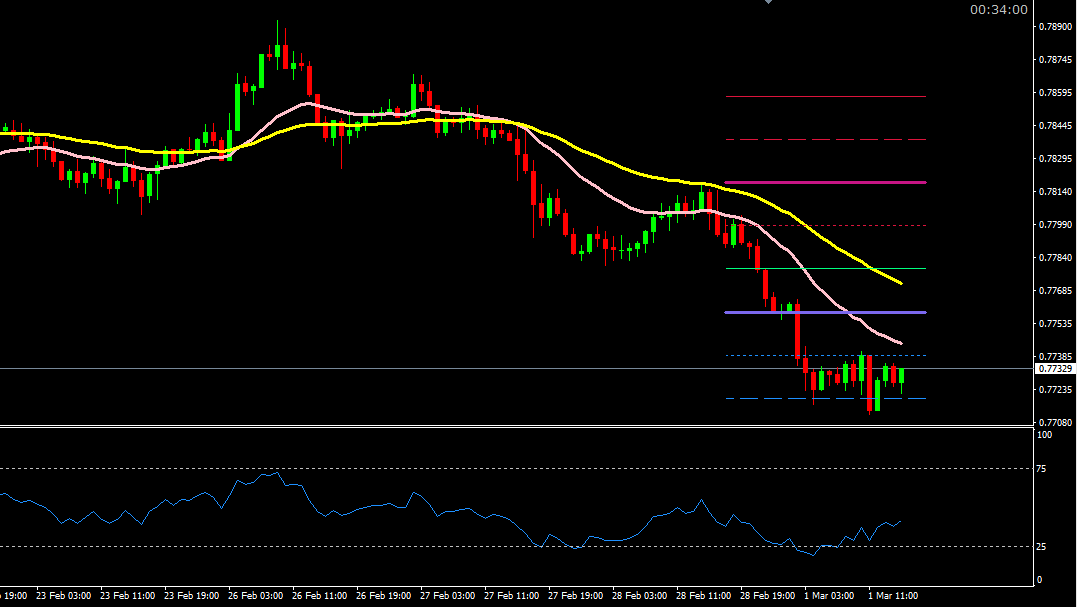Click the 0.77685 price axis label

click(1055, 291)
